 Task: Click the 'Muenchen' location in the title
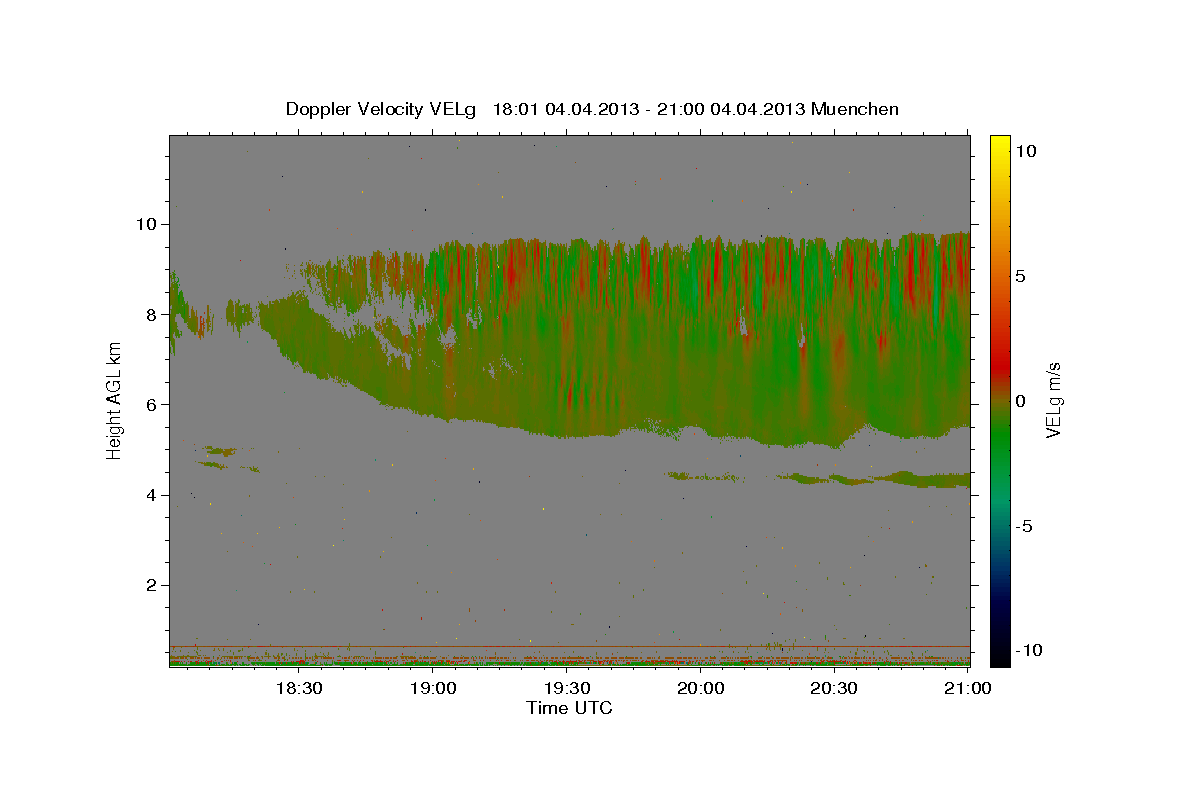point(855,109)
